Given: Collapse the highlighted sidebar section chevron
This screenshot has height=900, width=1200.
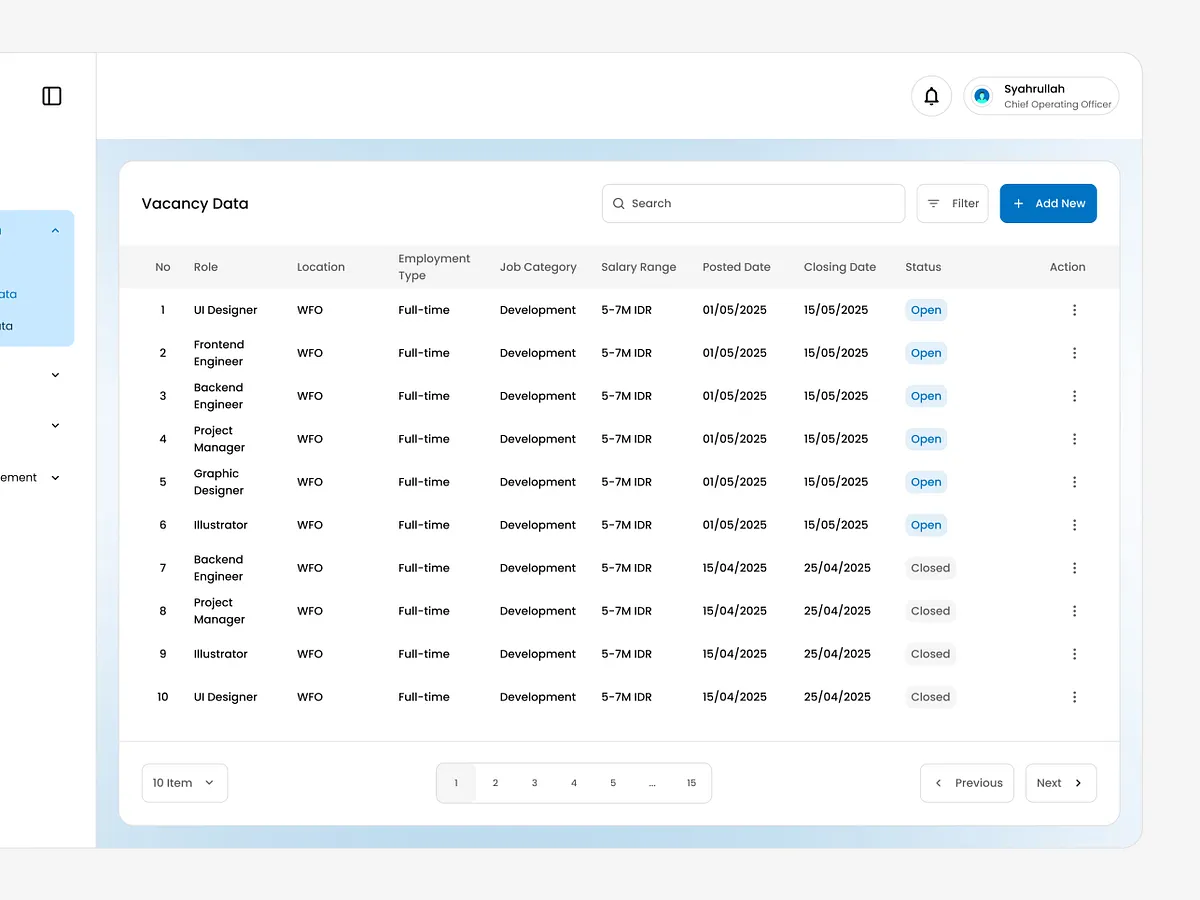Looking at the screenshot, I should (55, 229).
